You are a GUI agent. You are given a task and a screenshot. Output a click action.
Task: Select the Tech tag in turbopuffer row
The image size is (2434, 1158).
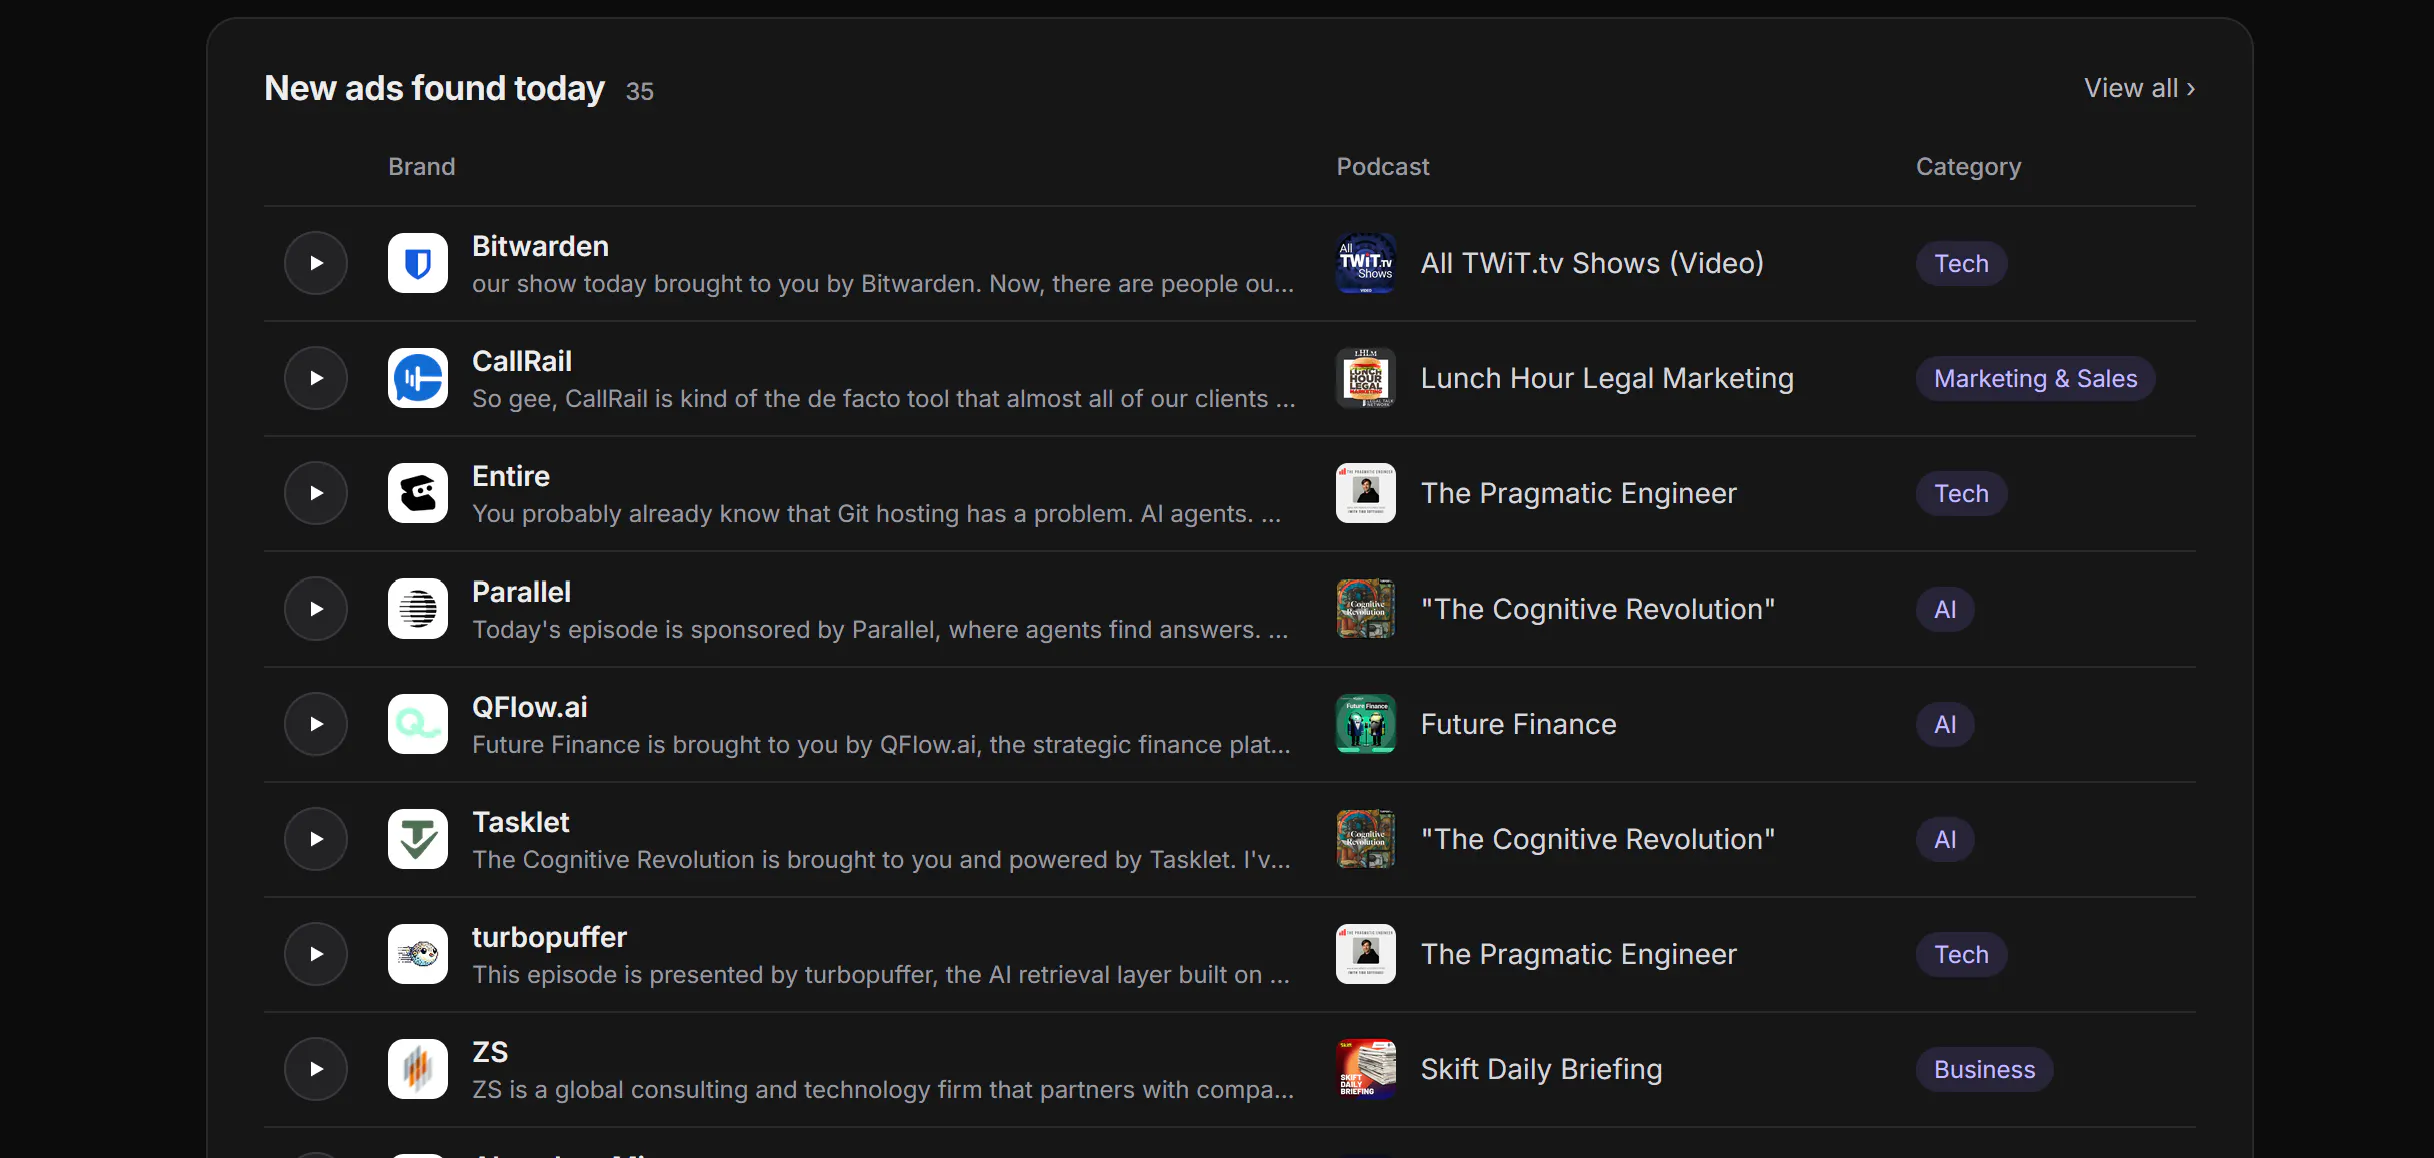[1961, 954]
